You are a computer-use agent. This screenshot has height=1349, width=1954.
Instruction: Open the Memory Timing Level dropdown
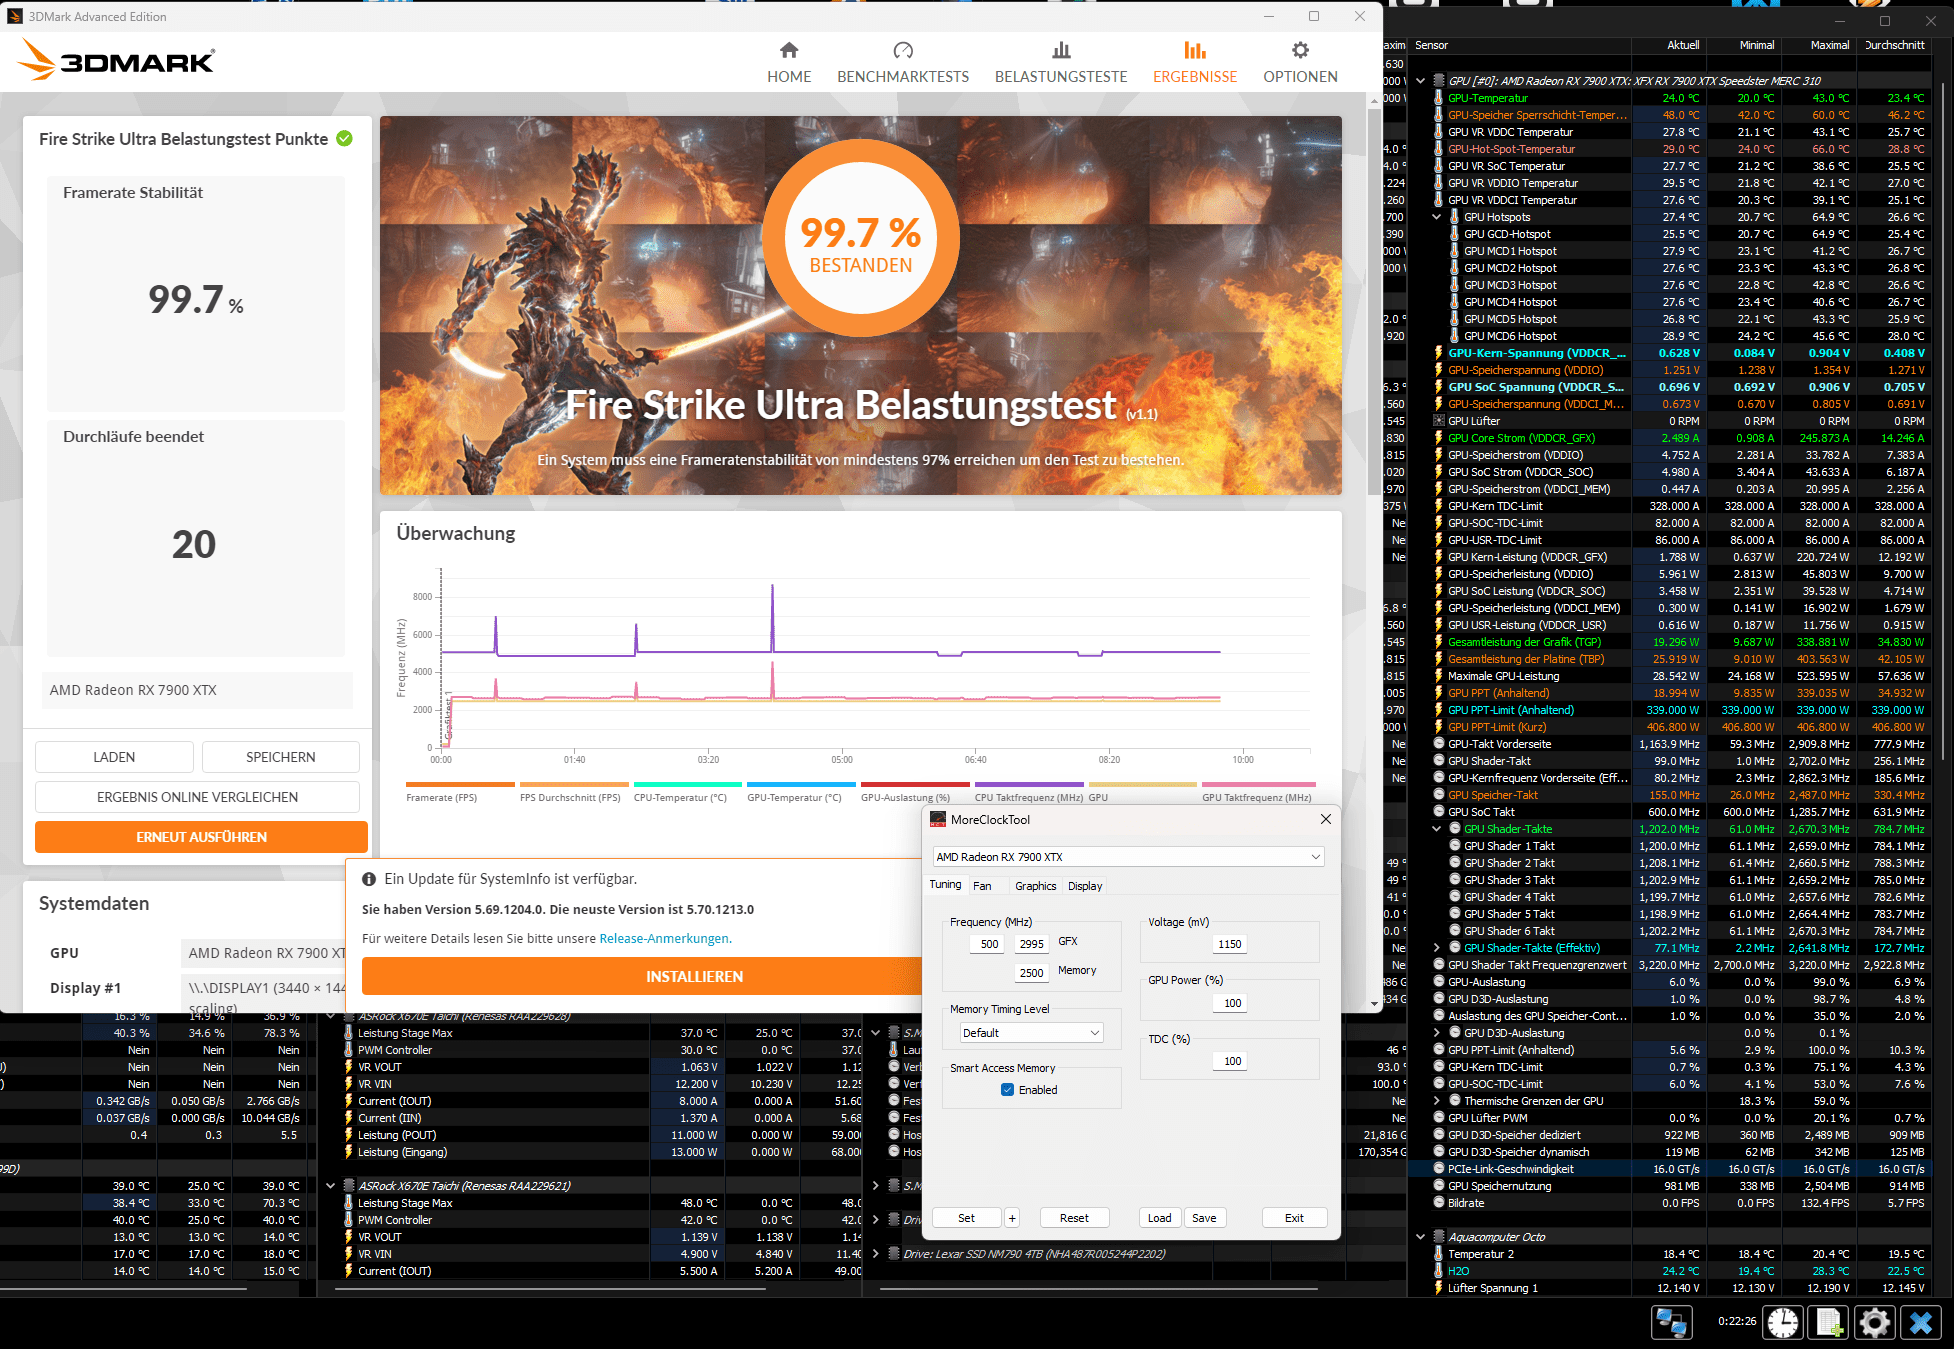1031,1033
